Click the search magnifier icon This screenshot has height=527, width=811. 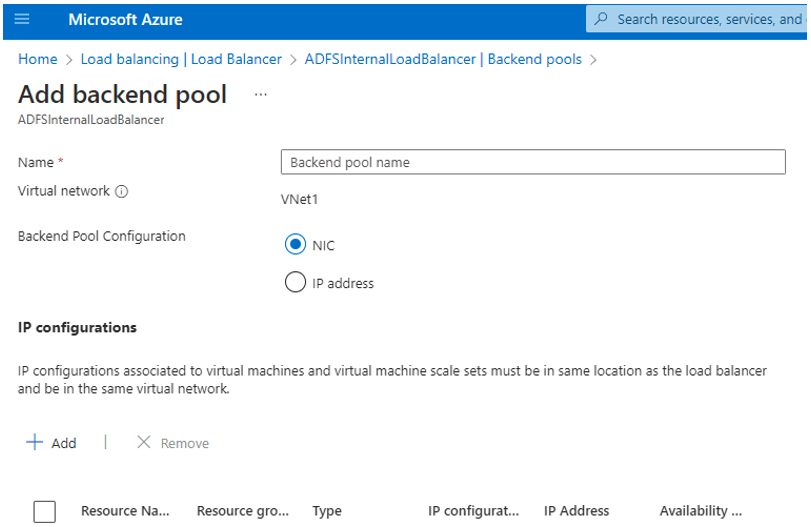point(601,19)
